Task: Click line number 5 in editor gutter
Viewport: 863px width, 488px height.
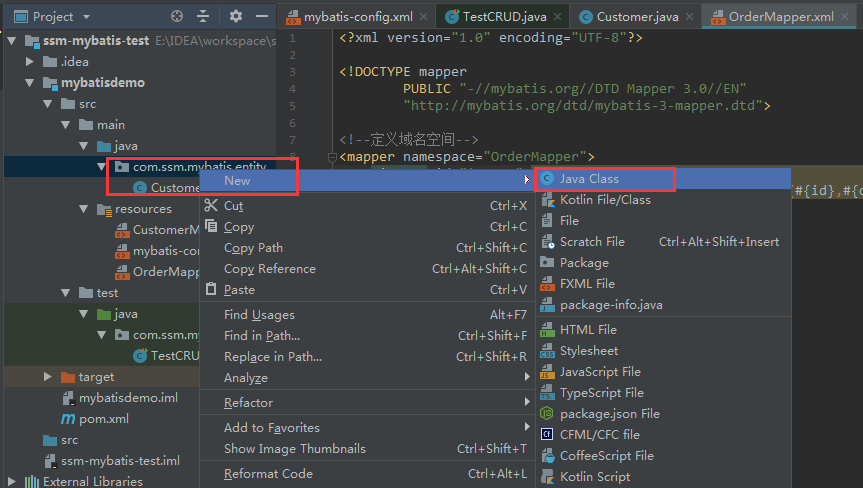Action: [x=292, y=106]
